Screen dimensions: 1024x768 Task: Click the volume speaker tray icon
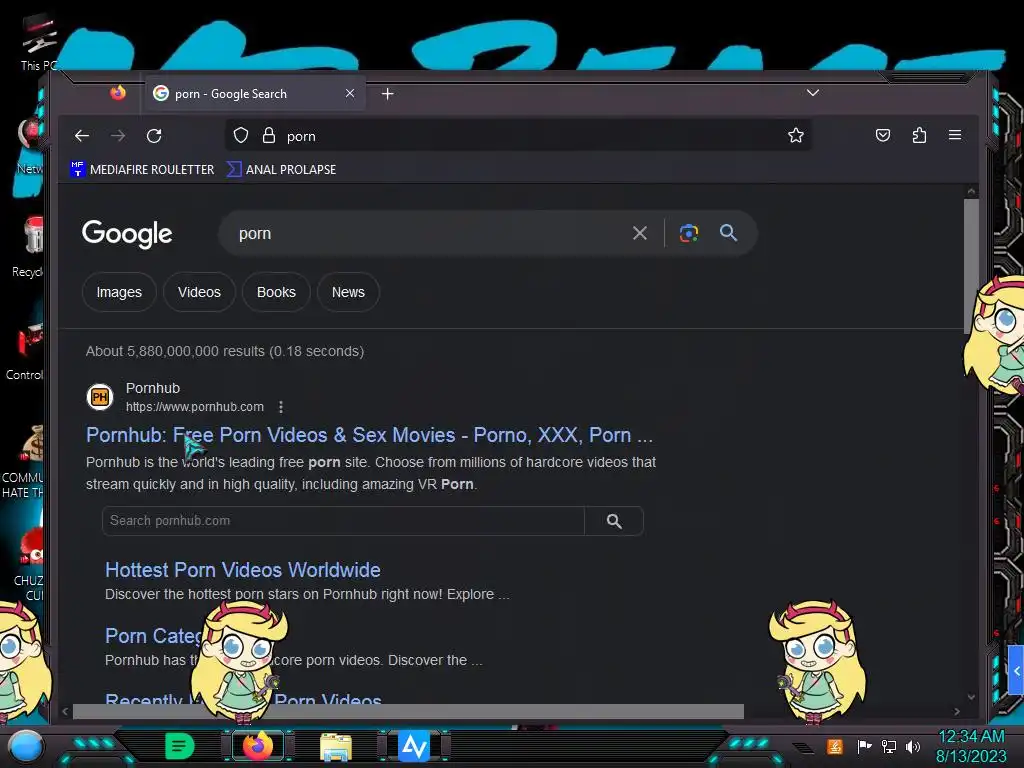(913, 746)
